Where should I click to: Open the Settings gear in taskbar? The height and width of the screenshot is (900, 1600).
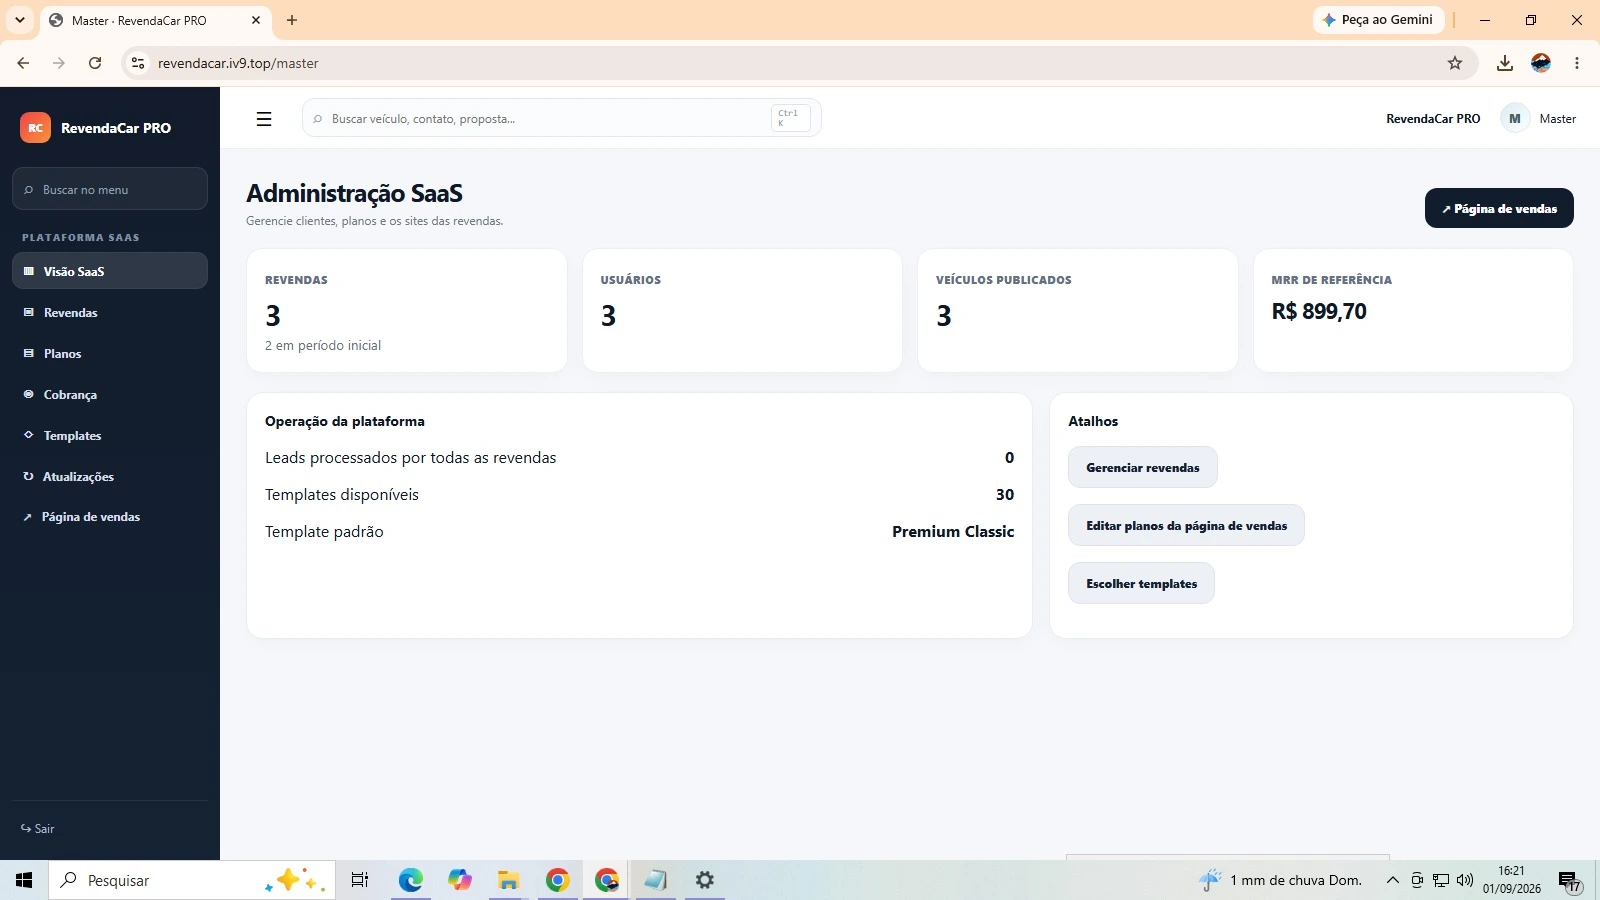point(705,880)
